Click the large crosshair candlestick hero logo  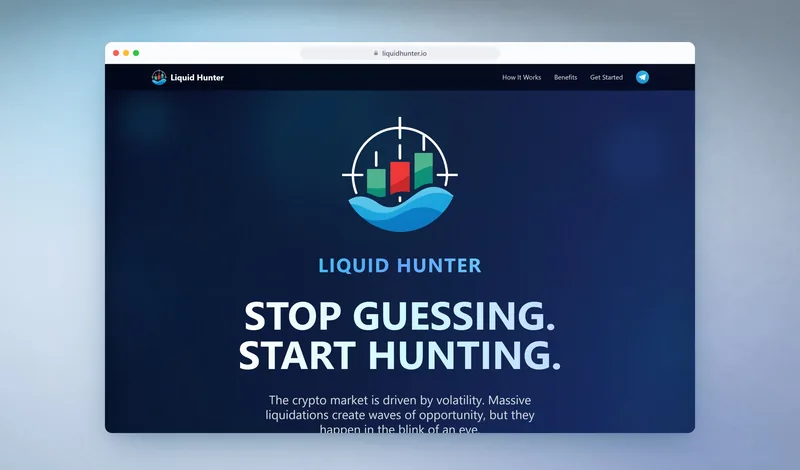click(399, 175)
